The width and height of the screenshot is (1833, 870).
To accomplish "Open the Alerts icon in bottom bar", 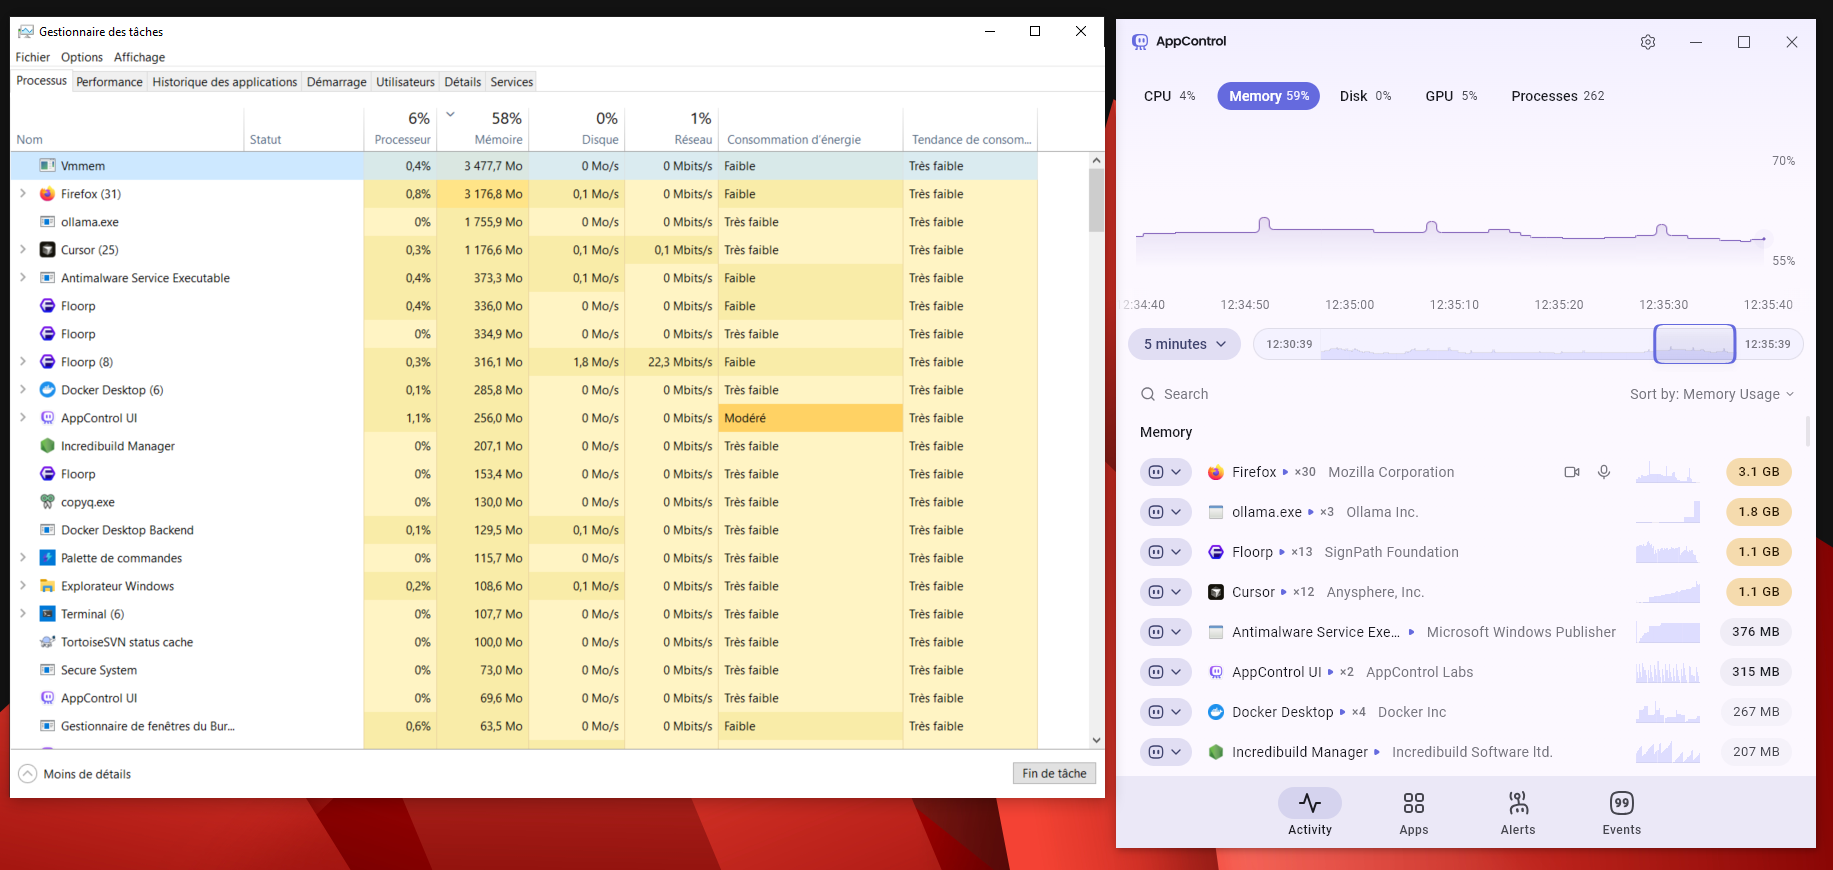I will (1517, 803).
